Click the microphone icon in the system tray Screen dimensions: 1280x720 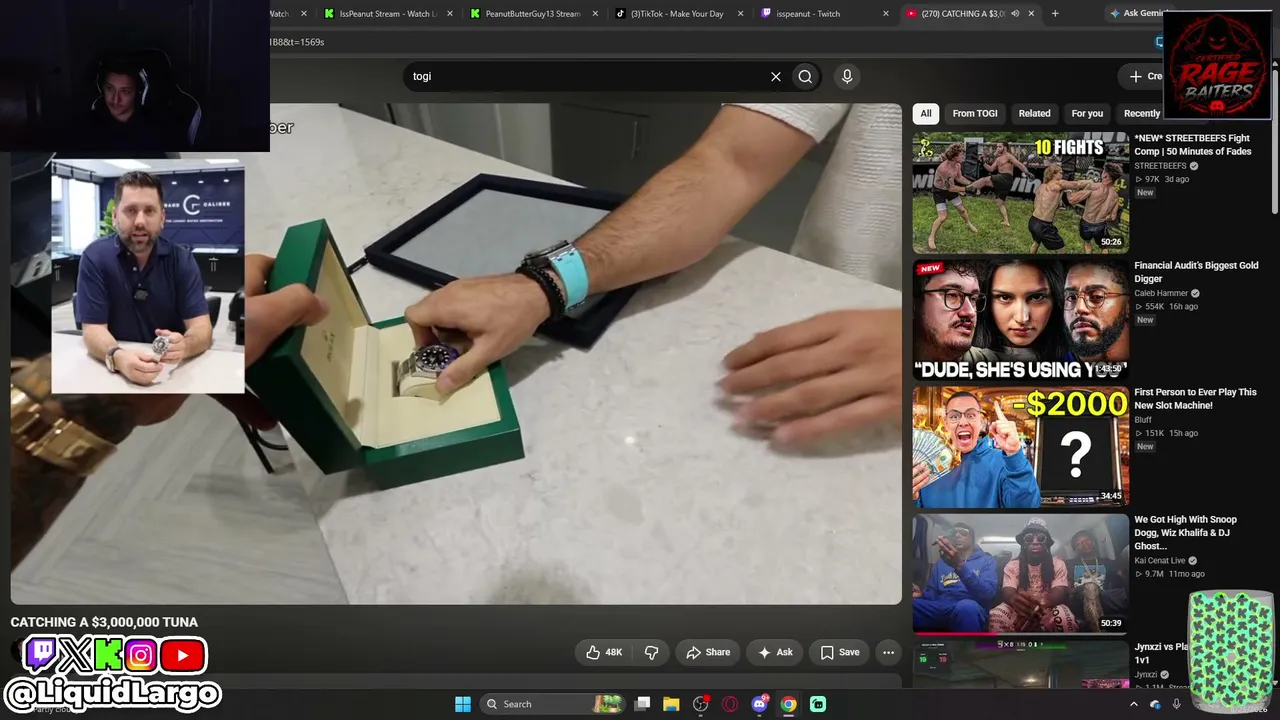click(x=1176, y=704)
